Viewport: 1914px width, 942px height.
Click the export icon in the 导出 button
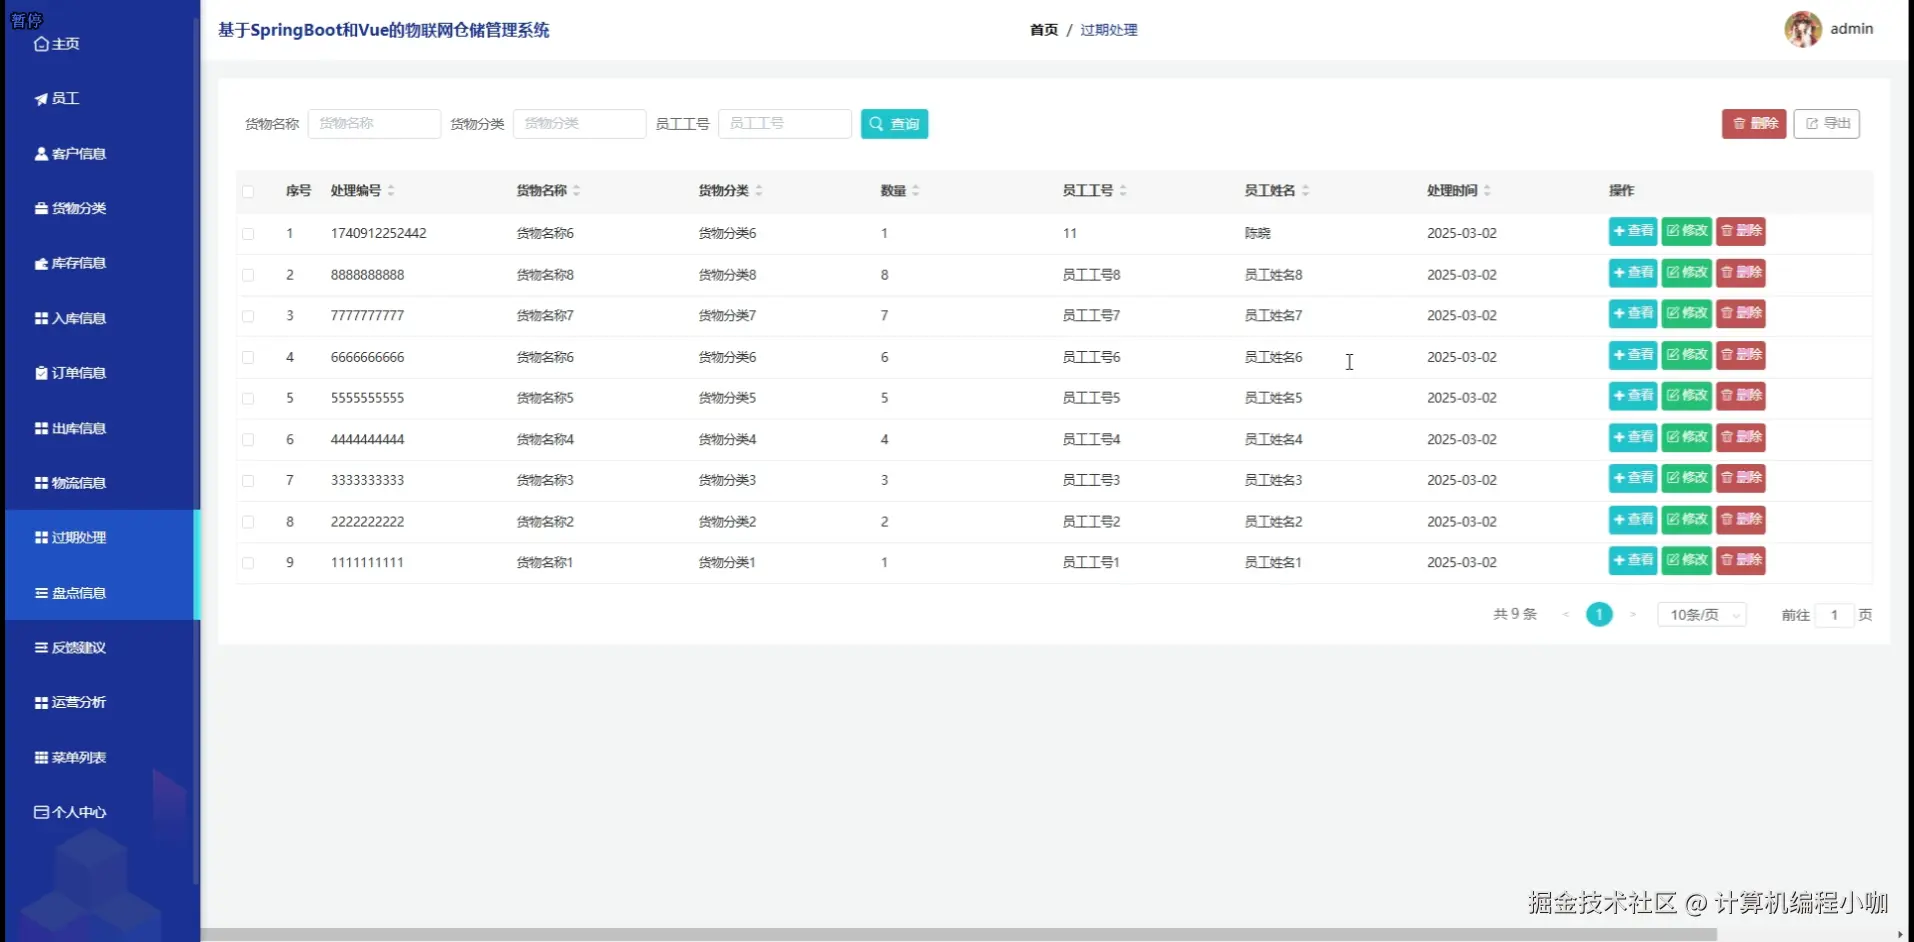point(1811,124)
